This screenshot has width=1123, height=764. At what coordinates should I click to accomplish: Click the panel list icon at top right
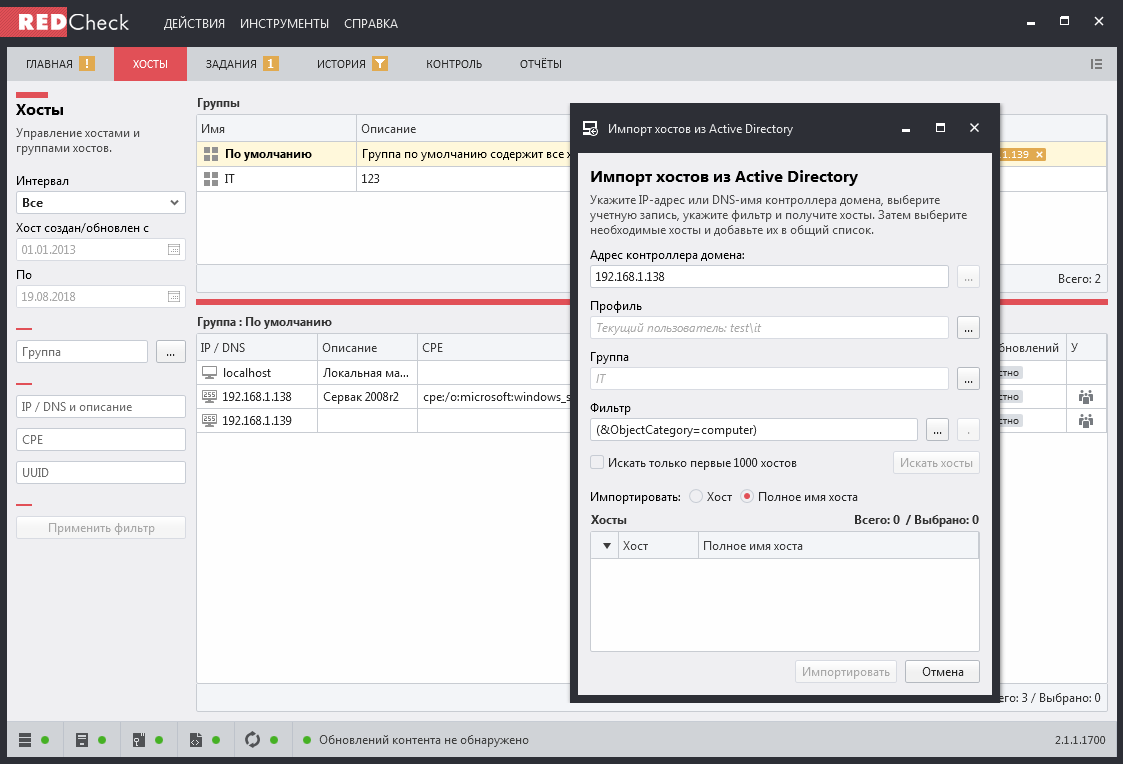pyautogui.click(x=1096, y=64)
